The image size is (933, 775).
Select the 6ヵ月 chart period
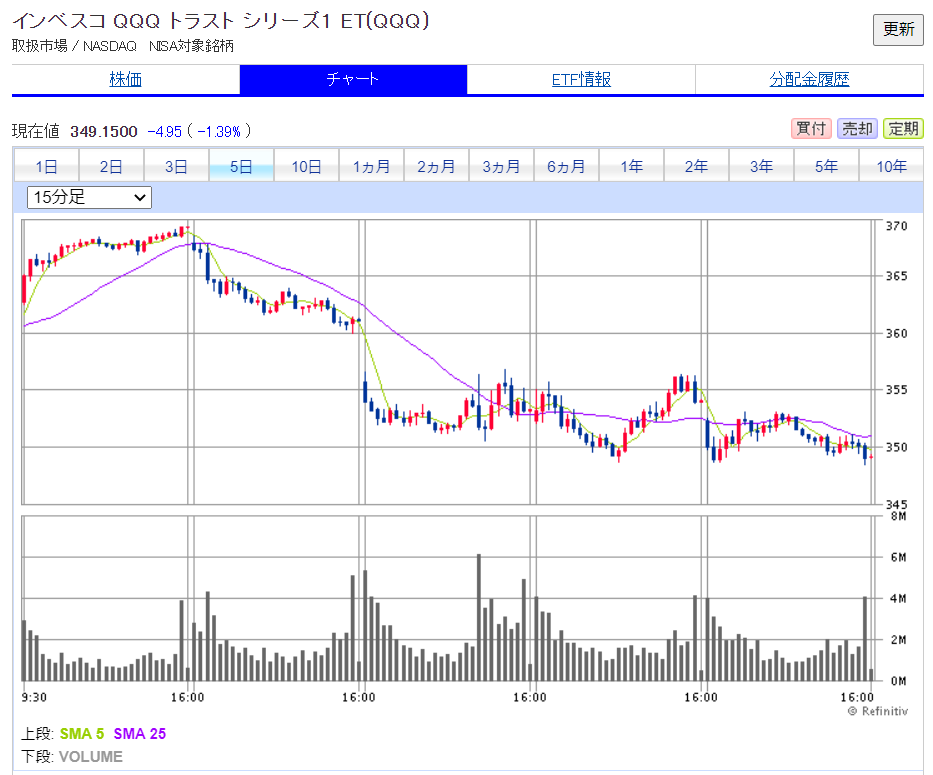566,166
